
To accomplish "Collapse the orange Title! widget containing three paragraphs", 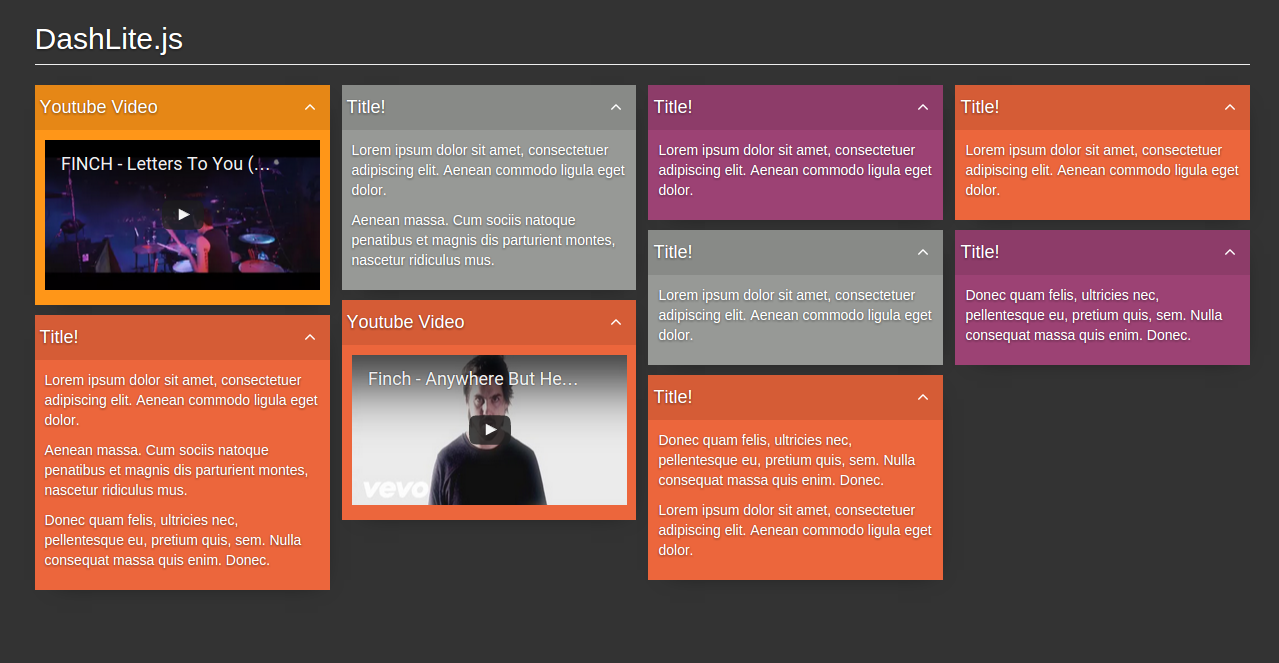I will click(310, 337).
